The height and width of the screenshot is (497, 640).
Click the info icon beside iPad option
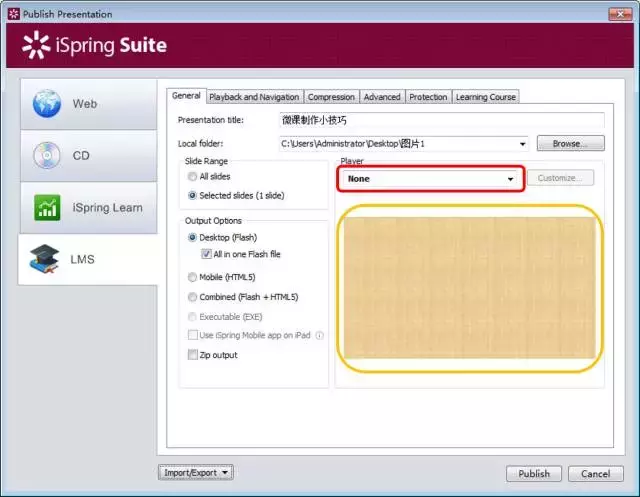coord(320,335)
